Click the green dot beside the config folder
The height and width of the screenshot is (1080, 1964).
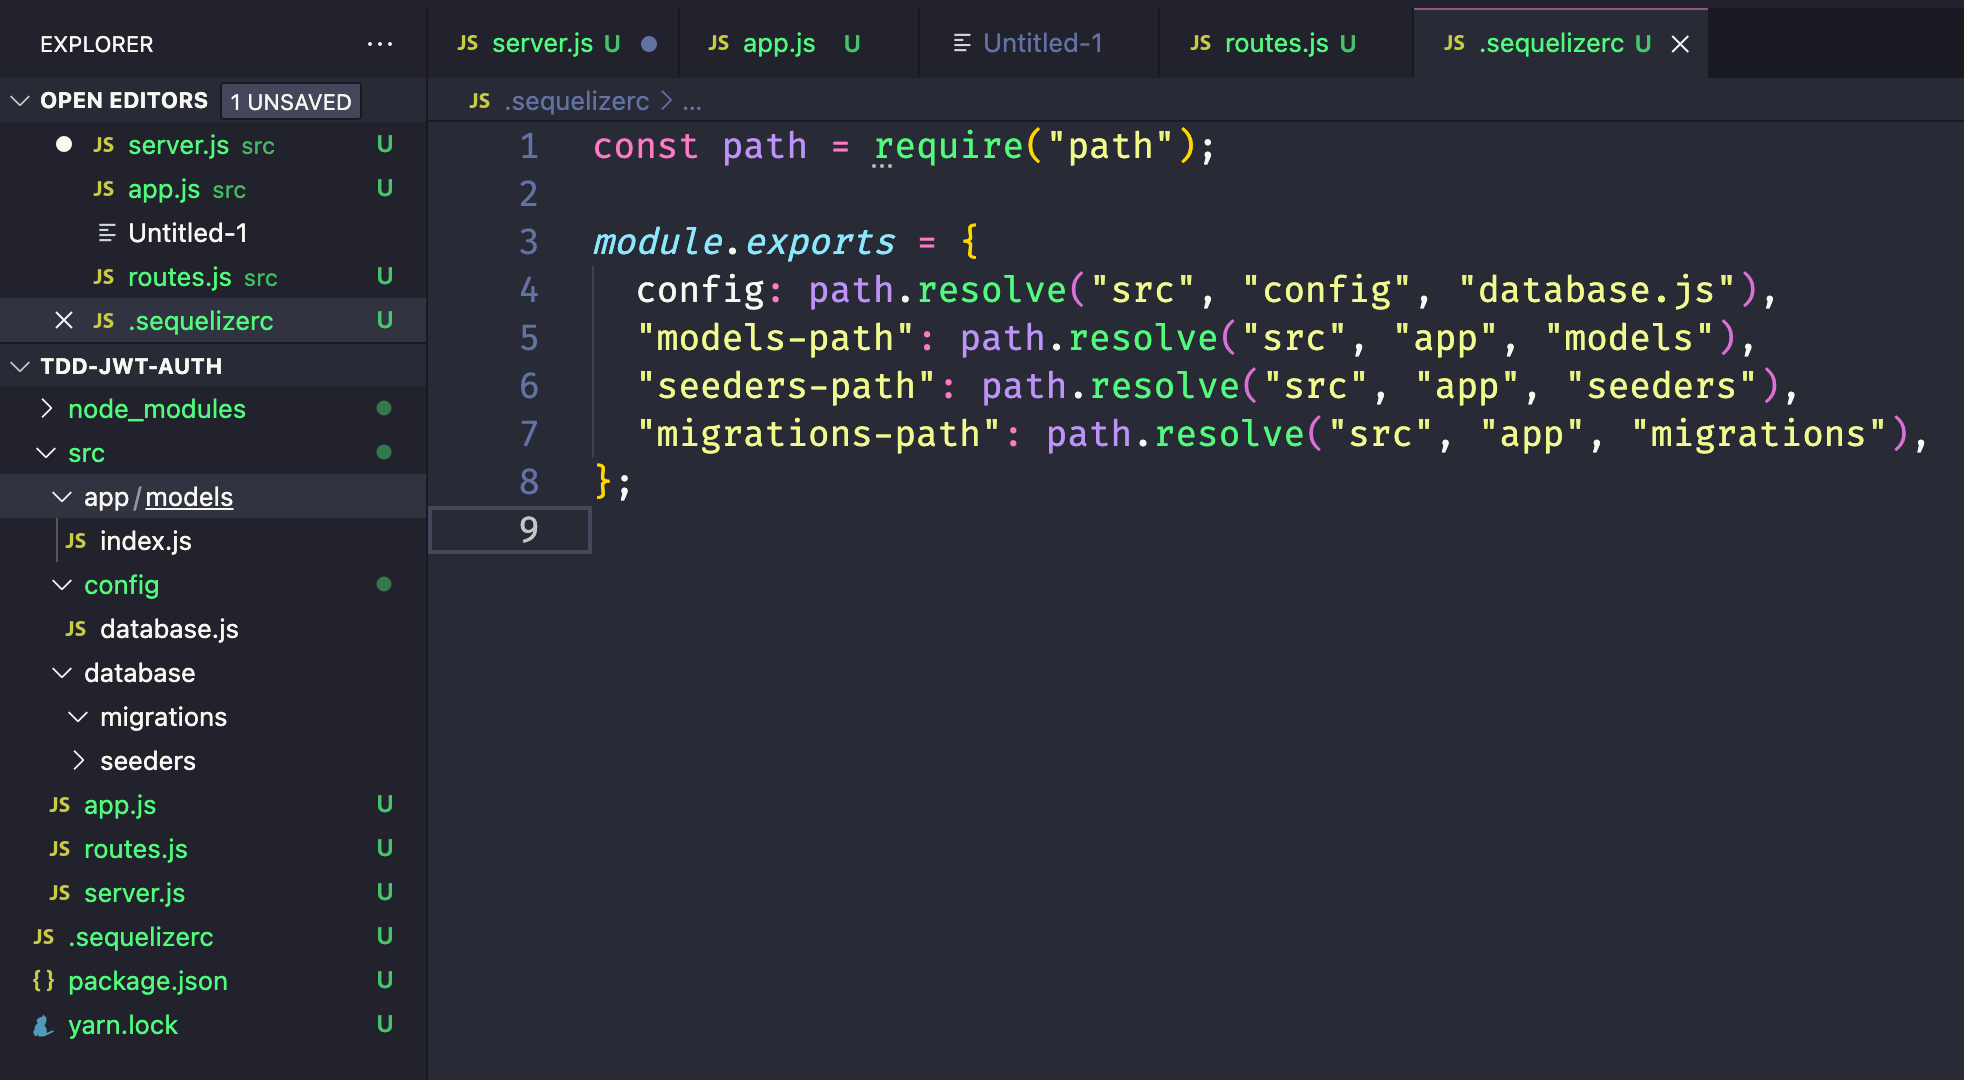tap(383, 585)
